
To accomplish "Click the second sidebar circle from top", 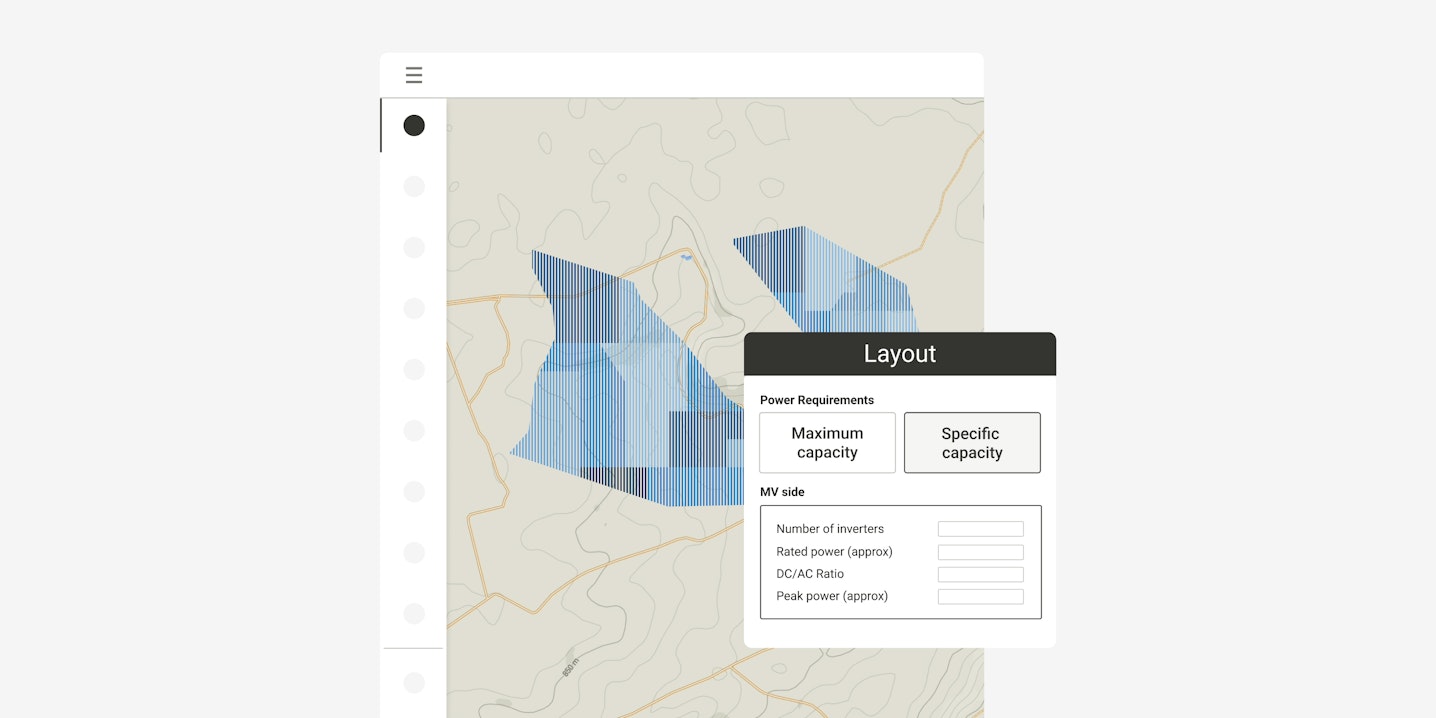I will pos(414,187).
